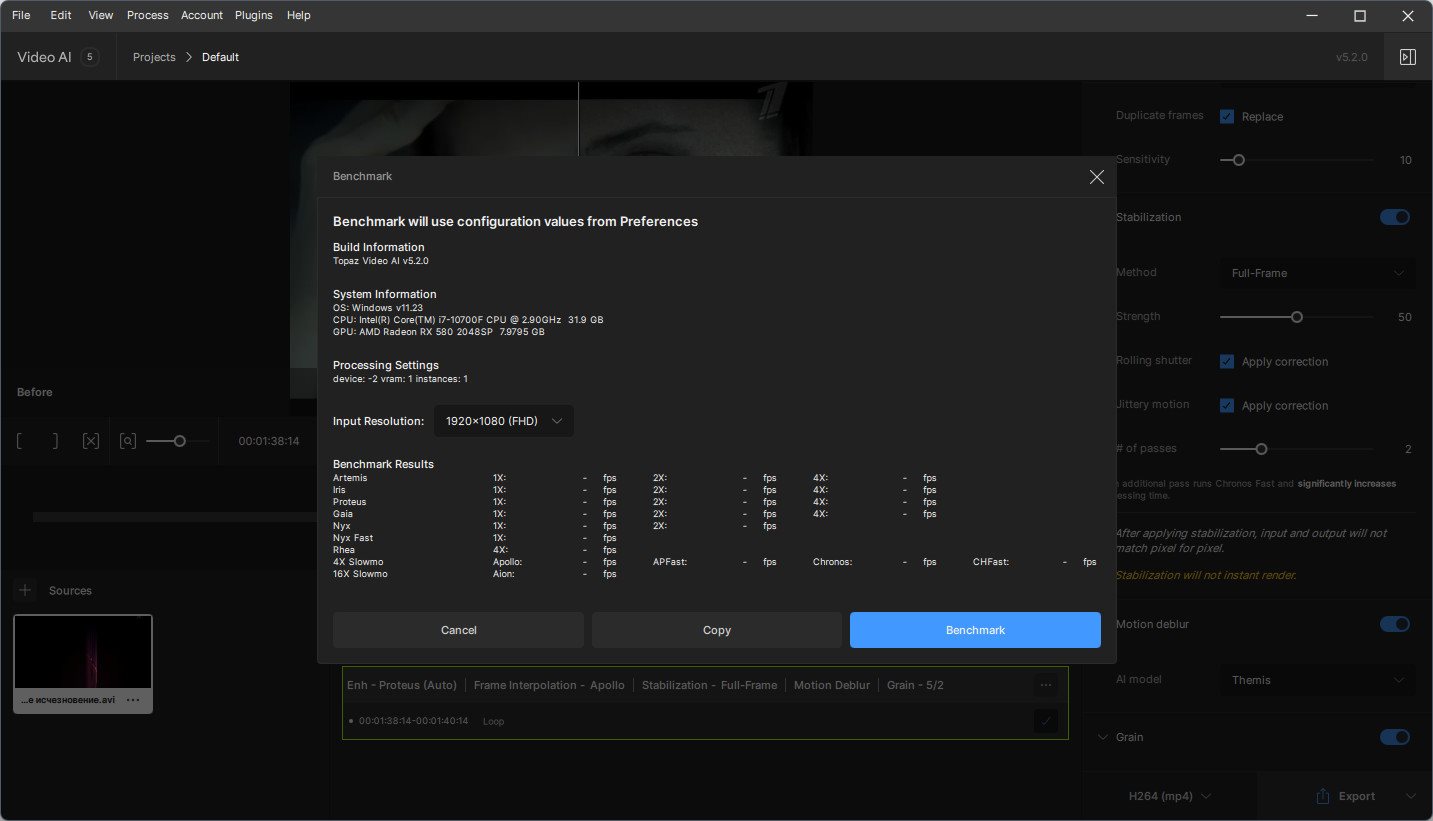Expand the stabilization Method Full-Frame dropdown
Viewport: 1433px width, 821px height.
[x=1317, y=273]
